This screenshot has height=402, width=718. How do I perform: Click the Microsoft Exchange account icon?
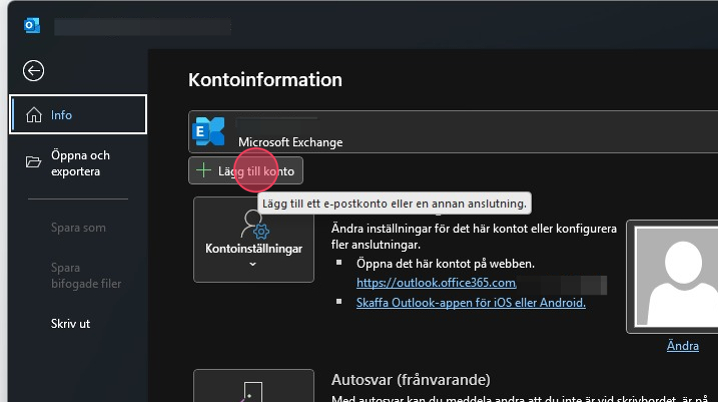click(x=209, y=132)
